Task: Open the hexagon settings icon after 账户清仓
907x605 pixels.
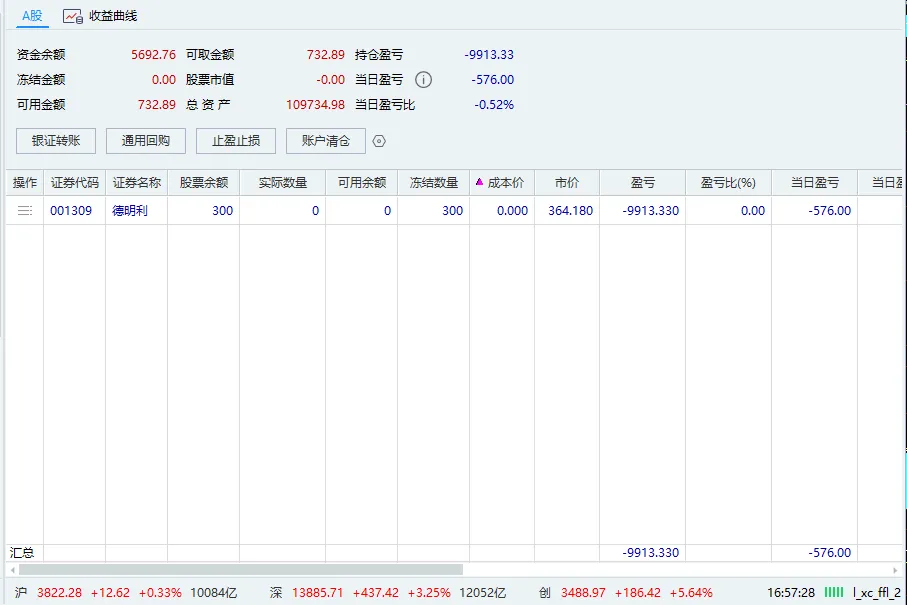Action: click(379, 141)
